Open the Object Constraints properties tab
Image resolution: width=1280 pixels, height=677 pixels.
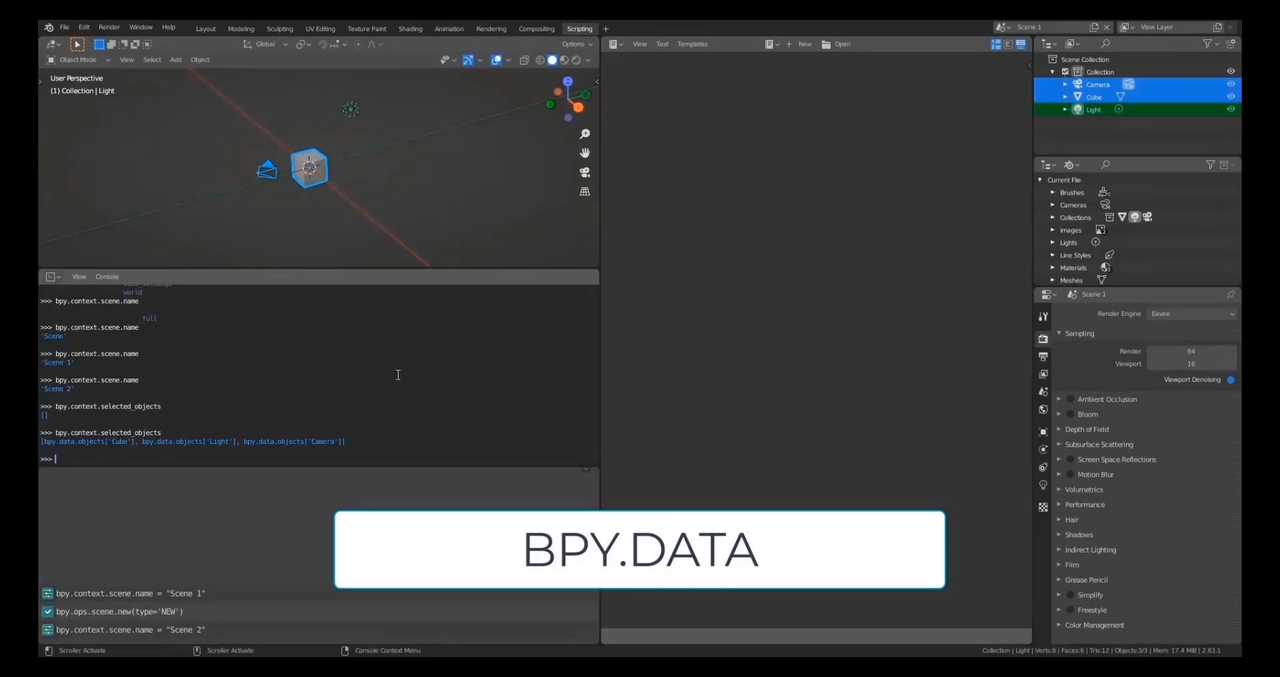point(1043,467)
